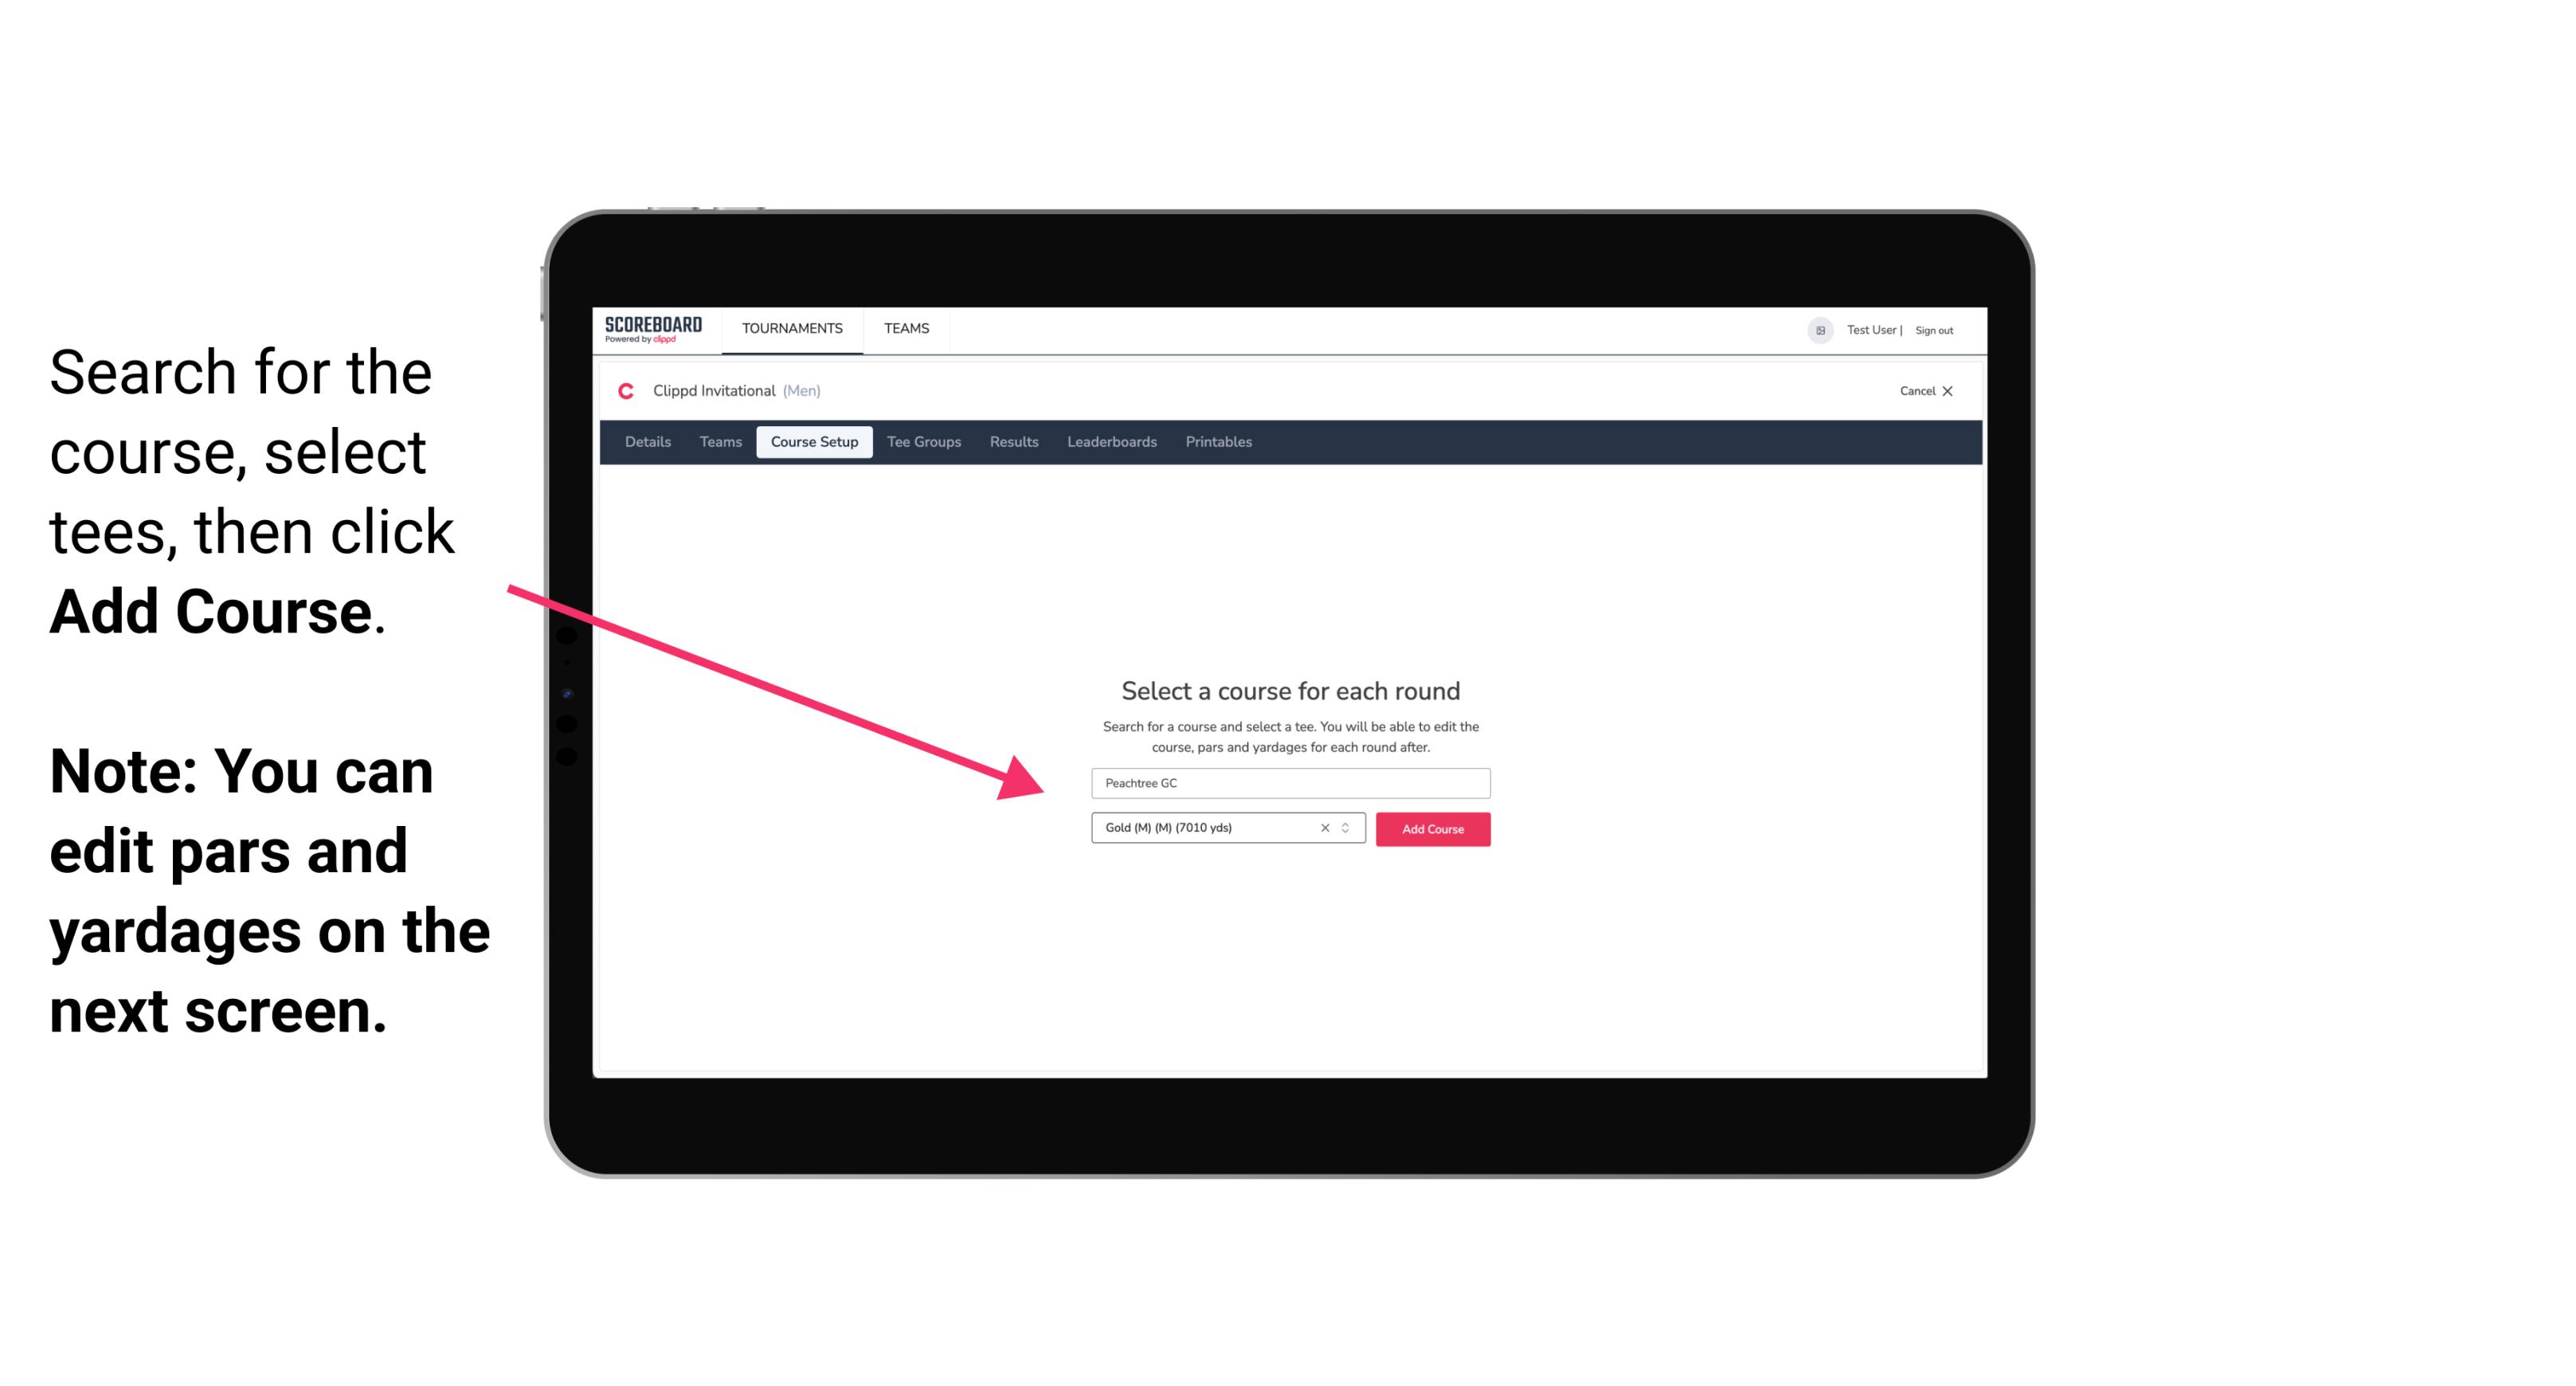Expand the Teams navigation menu
This screenshot has height=1386, width=2576.
click(904, 327)
